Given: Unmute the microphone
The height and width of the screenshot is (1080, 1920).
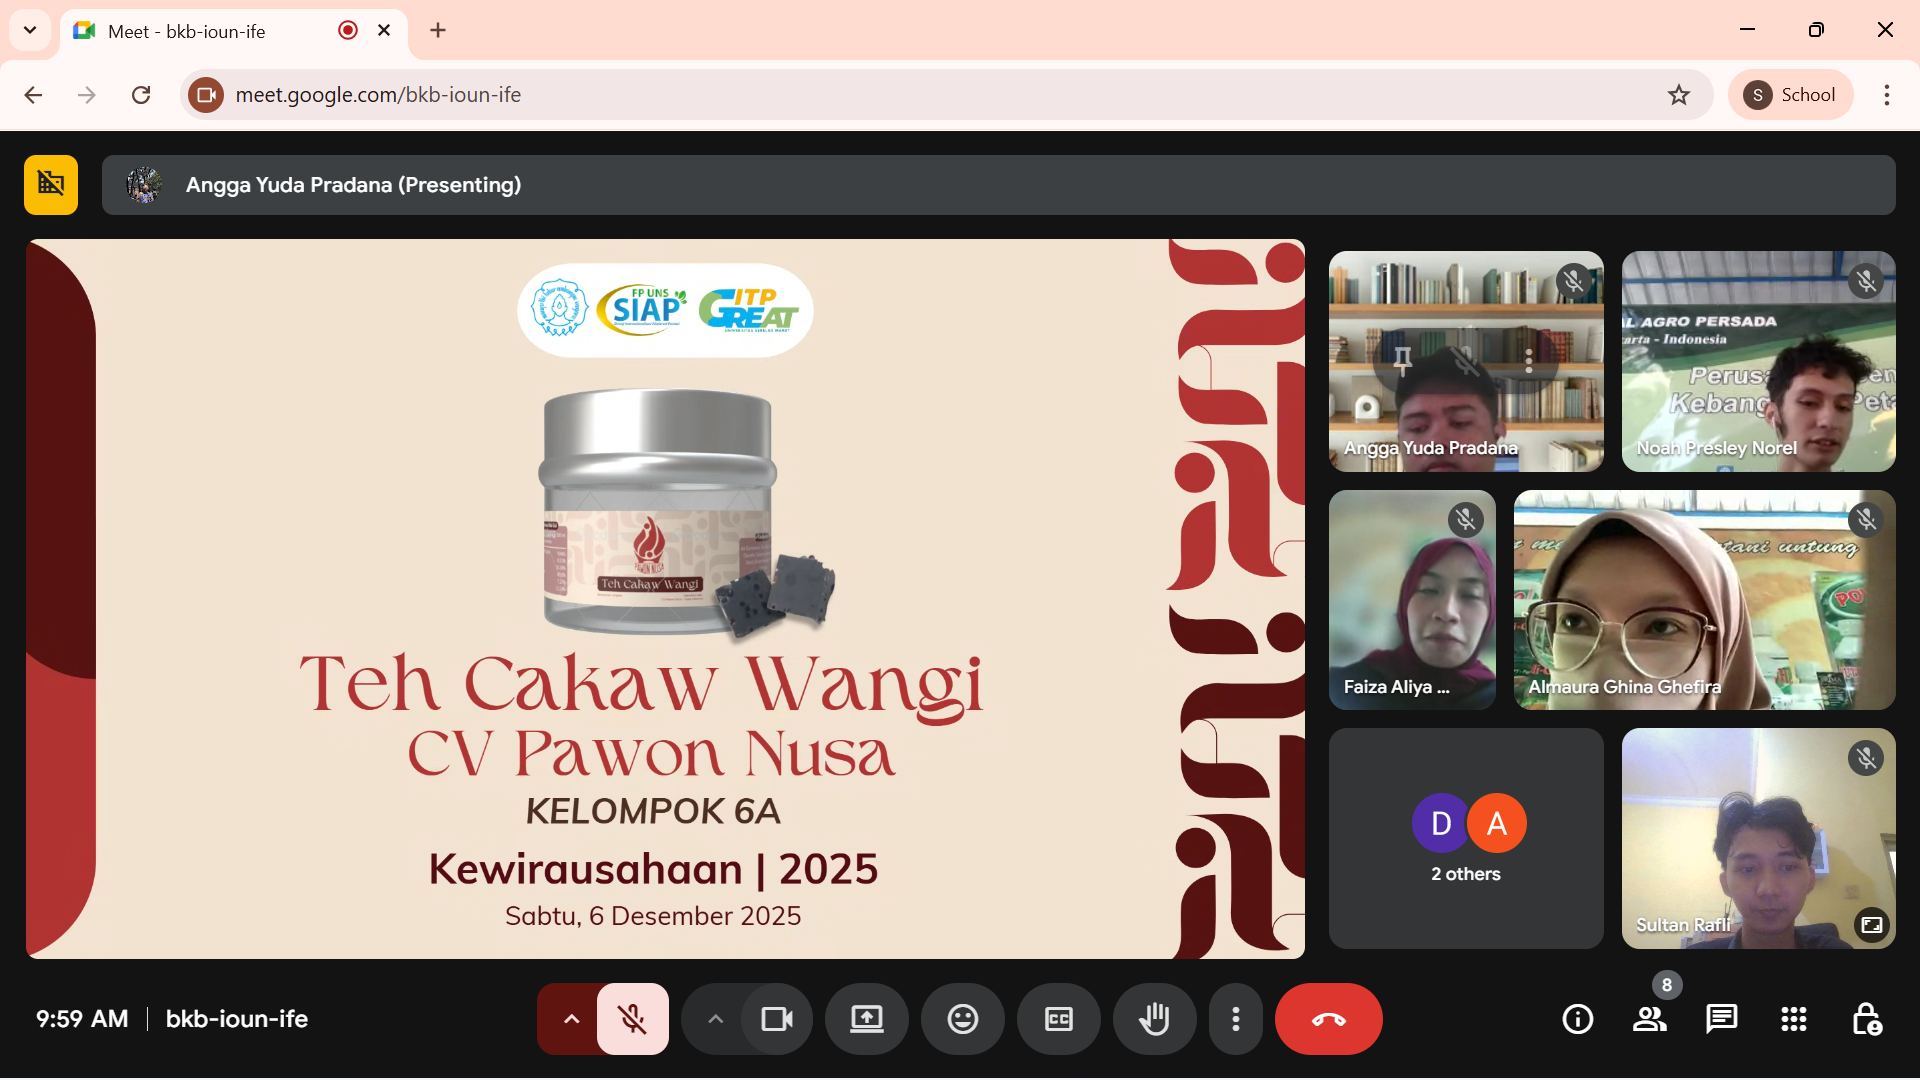Looking at the screenshot, I should [x=632, y=1019].
